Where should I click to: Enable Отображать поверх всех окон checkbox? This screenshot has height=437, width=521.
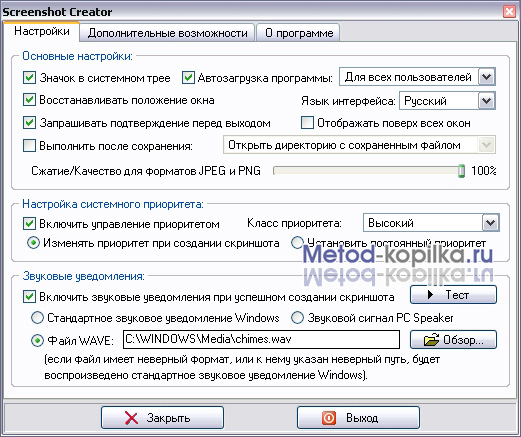[x=307, y=123]
